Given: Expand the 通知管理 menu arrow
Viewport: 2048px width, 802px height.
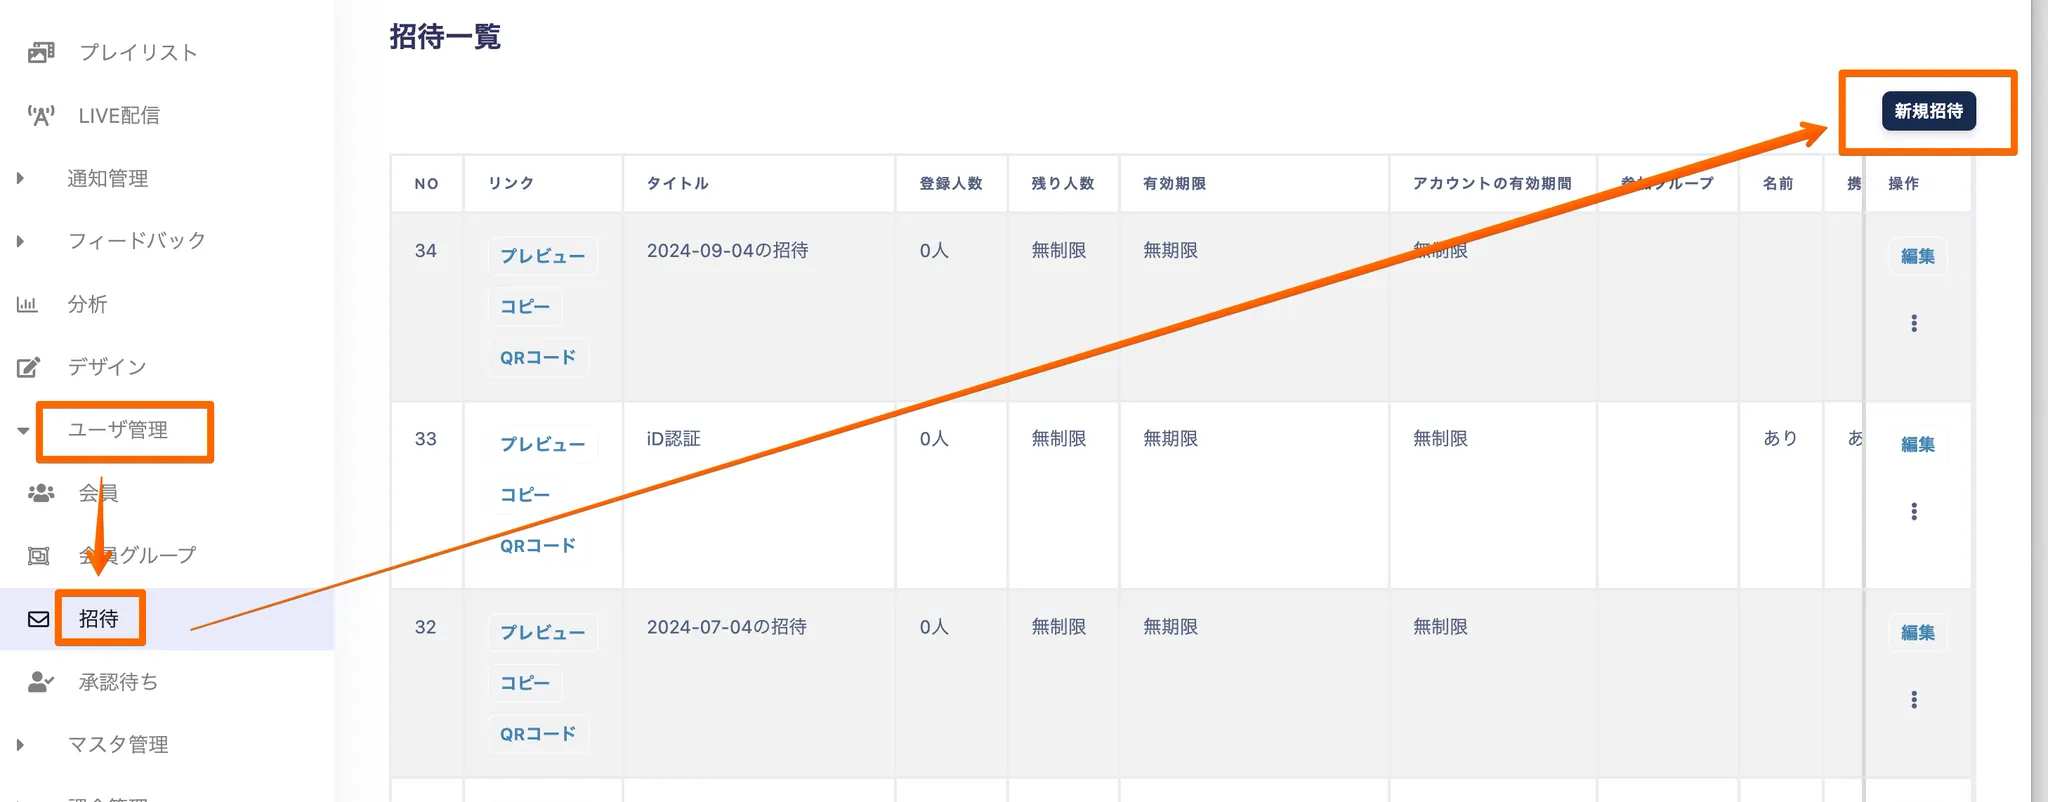Looking at the screenshot, I should point(20,178).
